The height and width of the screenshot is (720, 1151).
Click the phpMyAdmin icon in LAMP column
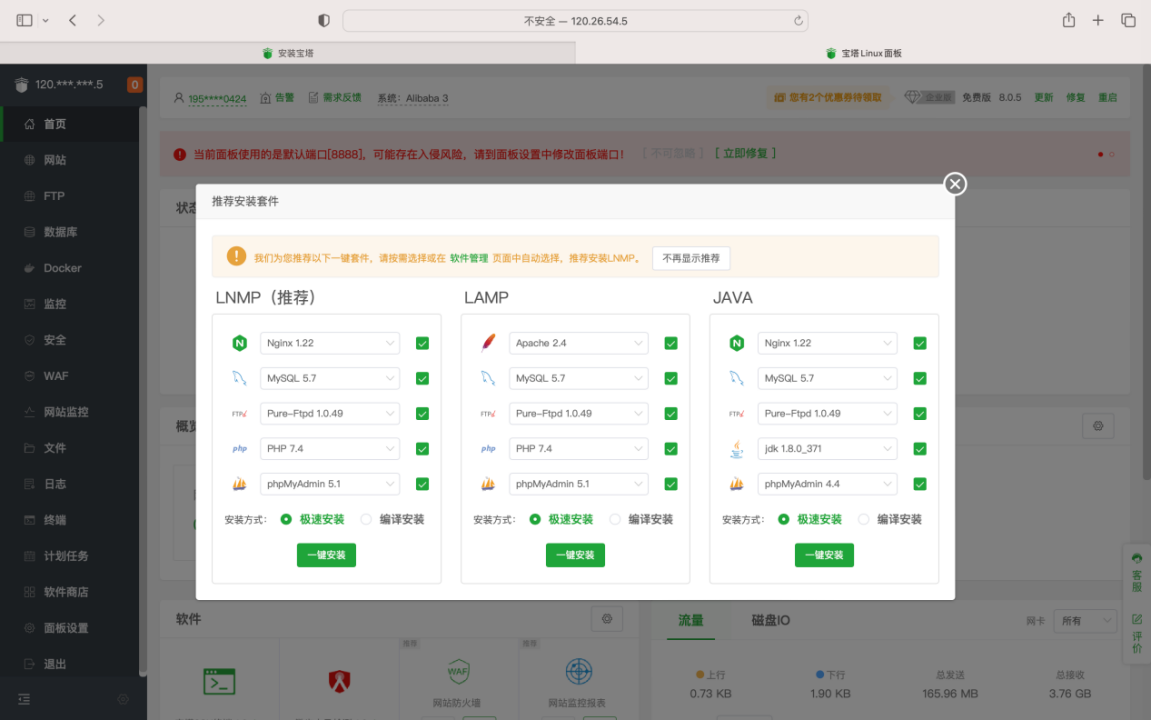488,484
